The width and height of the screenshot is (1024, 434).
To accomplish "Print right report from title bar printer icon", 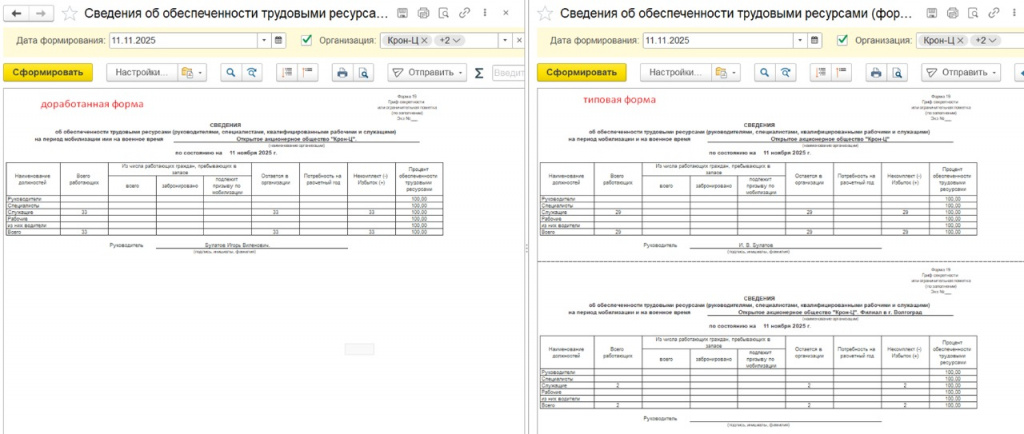I will tap(952, 13).
